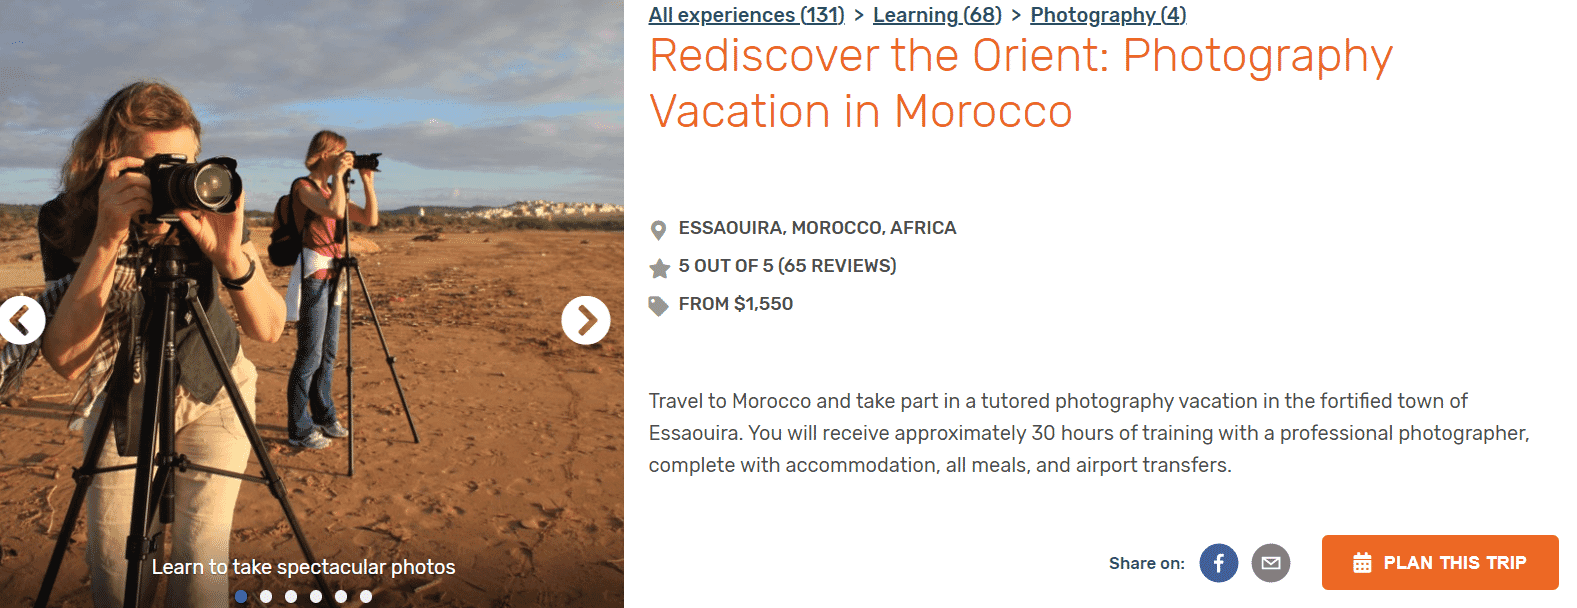
Task: Select the third carousel dot
Action: [291, 596]
